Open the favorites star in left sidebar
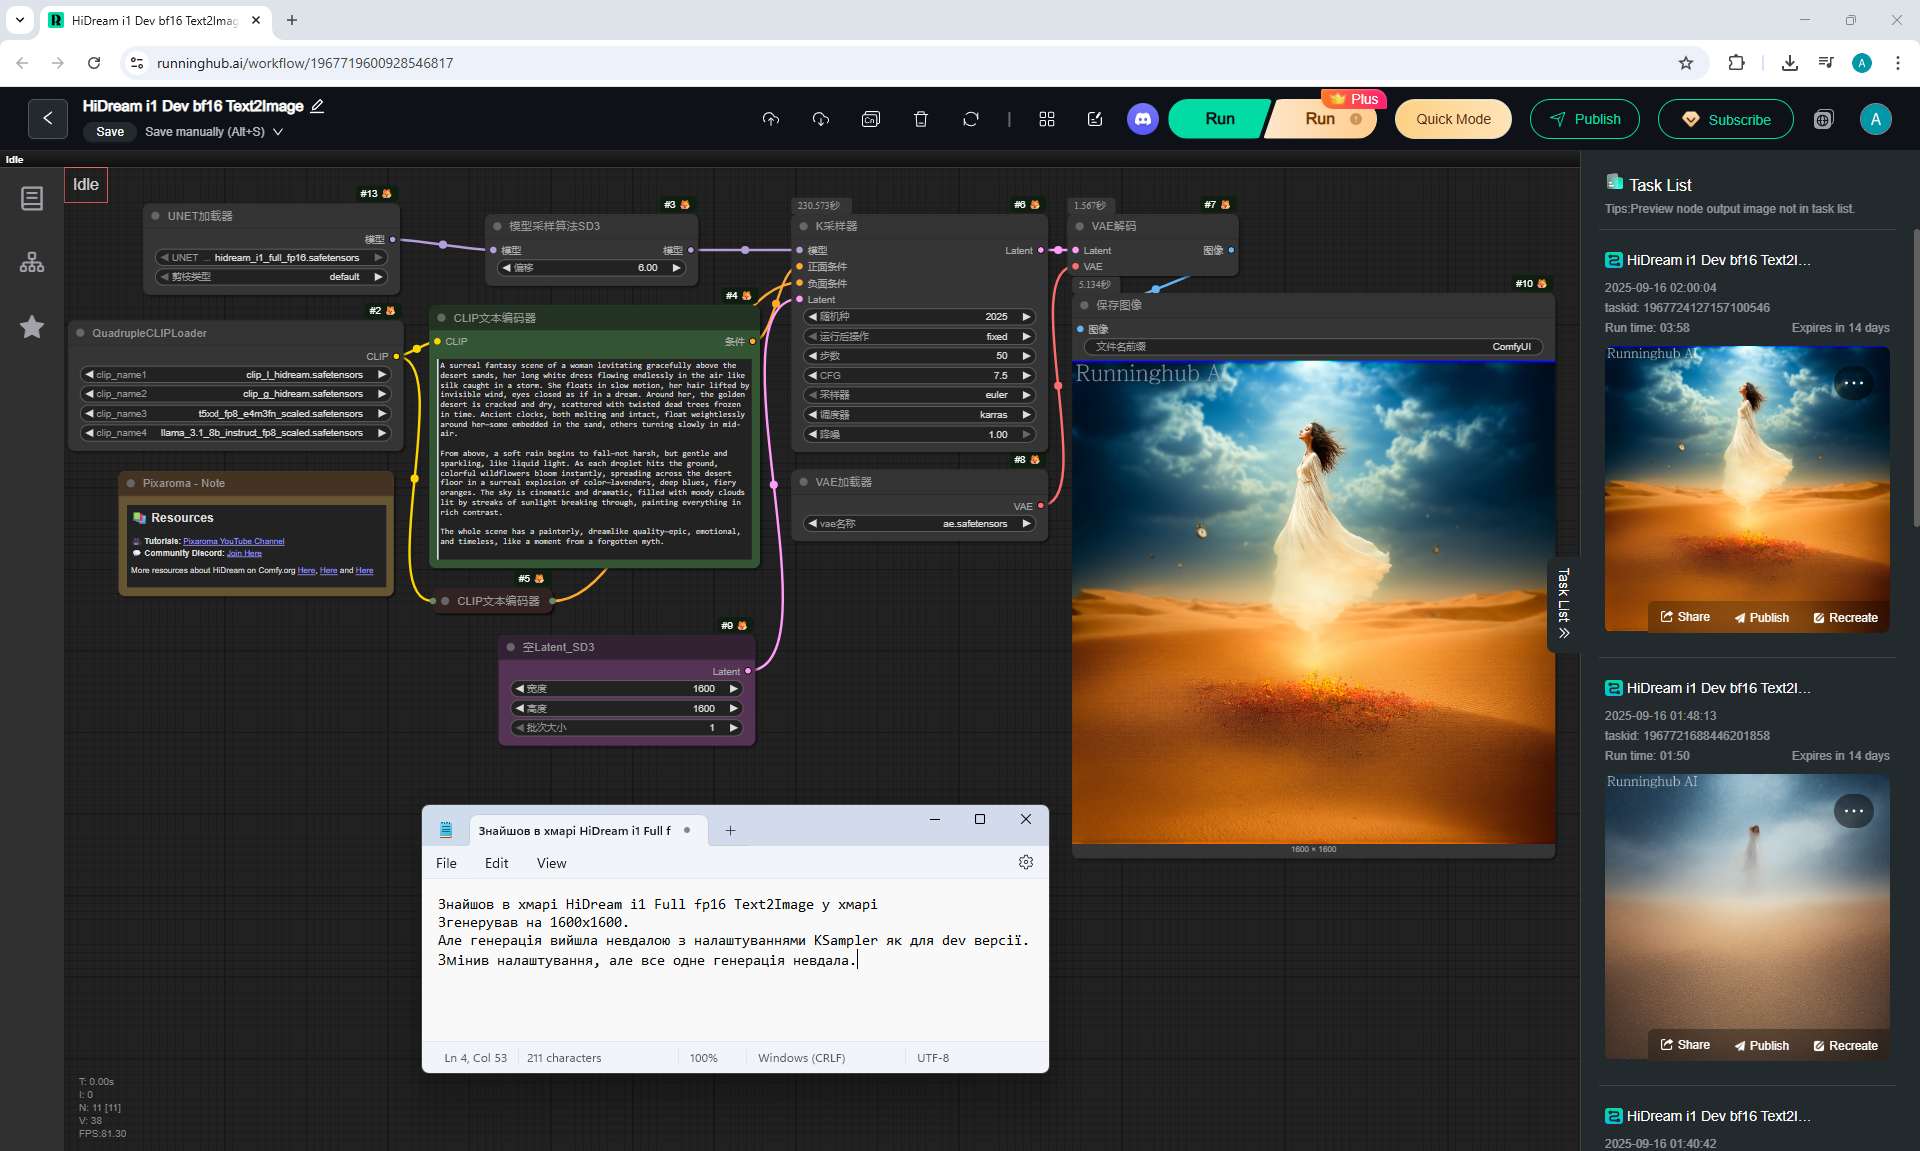 [x=32, y=327]
